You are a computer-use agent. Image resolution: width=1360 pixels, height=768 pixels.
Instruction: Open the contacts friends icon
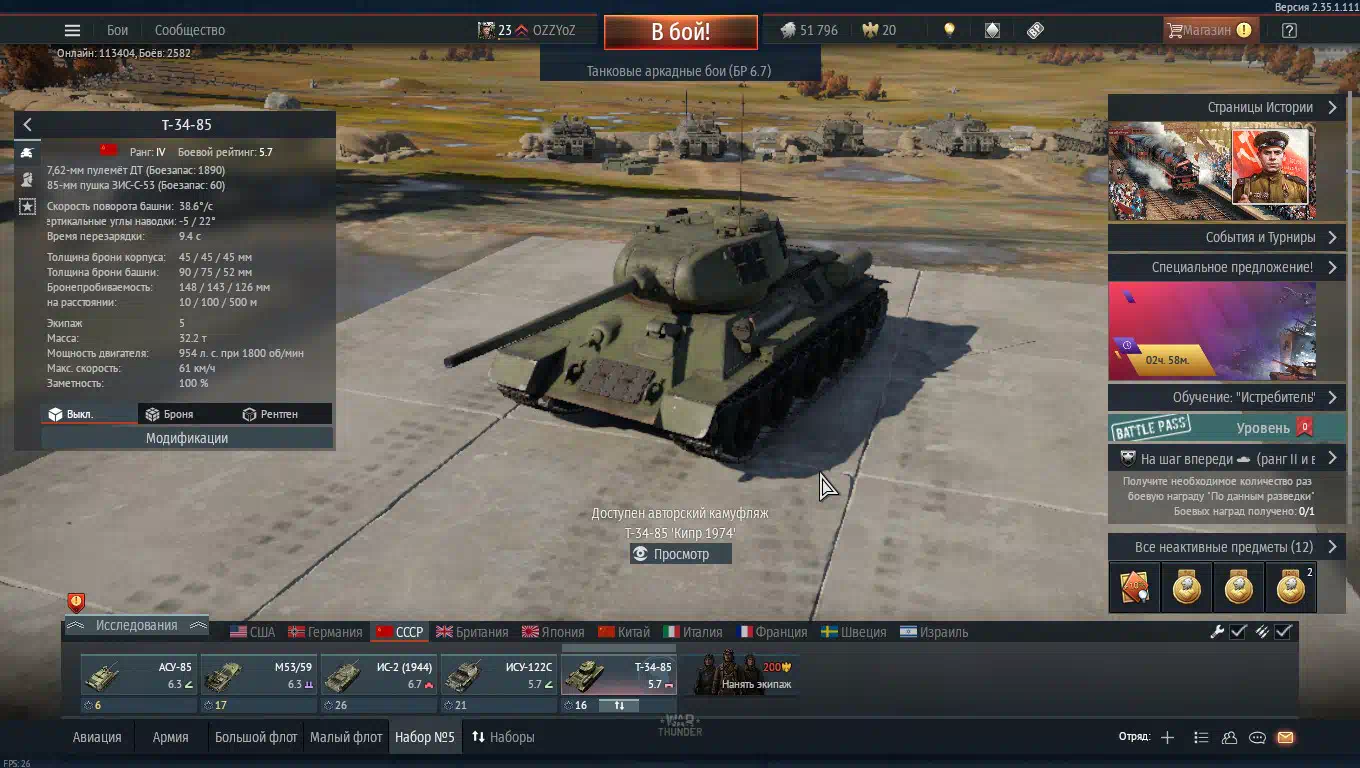[x=1229, y=737]
